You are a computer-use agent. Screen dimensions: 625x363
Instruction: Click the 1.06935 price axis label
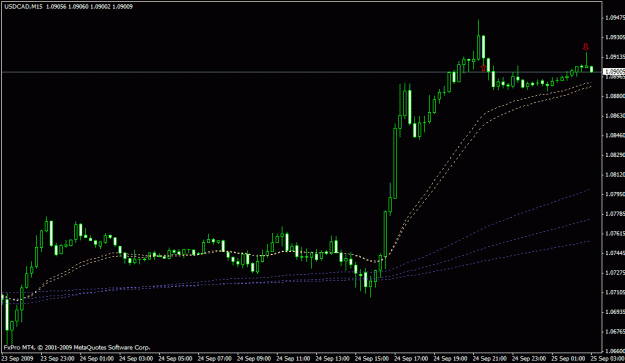coord(615,312)
